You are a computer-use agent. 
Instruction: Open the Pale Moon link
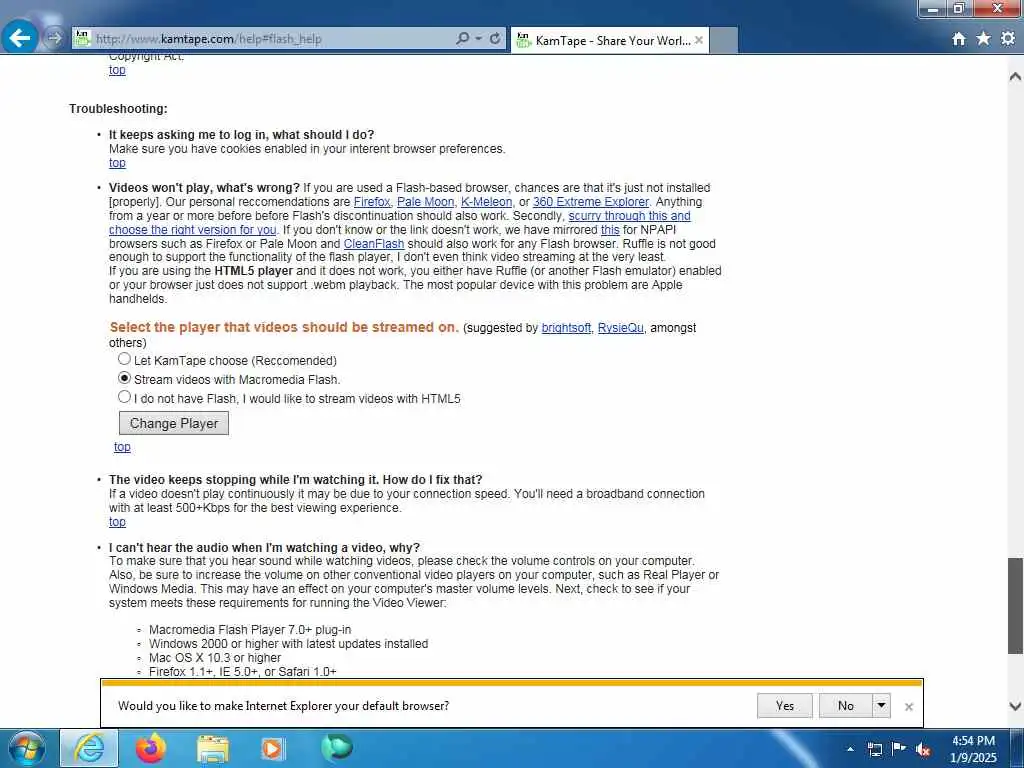tap(425, 202)
